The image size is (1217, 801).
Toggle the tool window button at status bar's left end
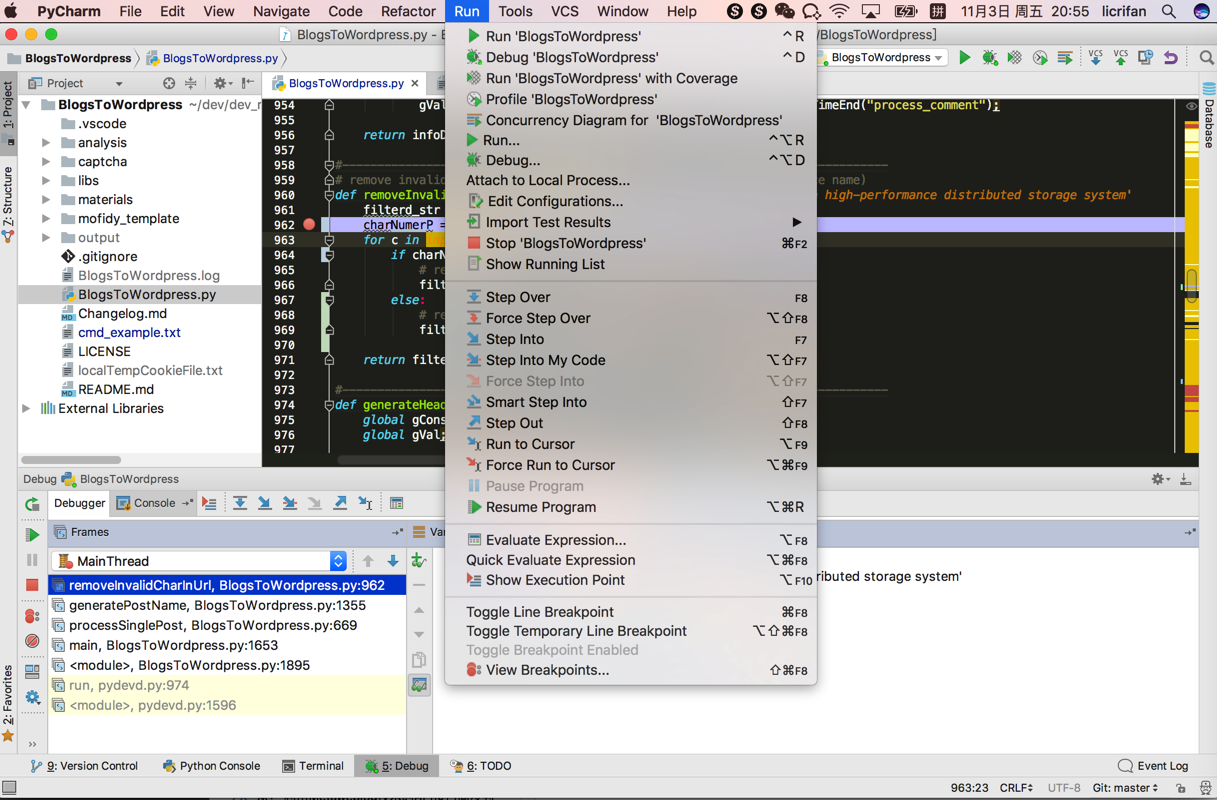(x=9, y=789)
